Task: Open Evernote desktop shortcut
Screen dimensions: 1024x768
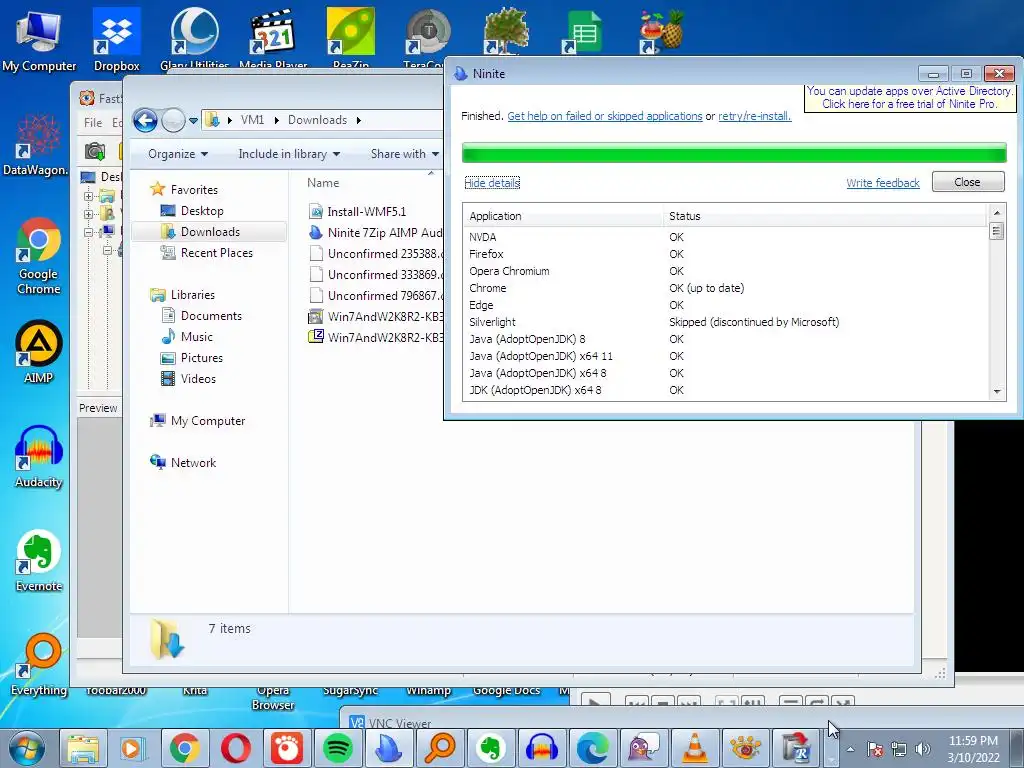Action: 39,561
